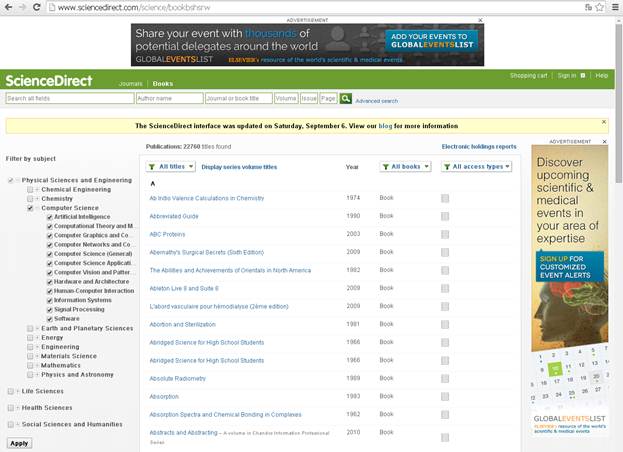Close the top banner advertisement
The height and width of the screenshot is (452, 623).
pos(480,20)
